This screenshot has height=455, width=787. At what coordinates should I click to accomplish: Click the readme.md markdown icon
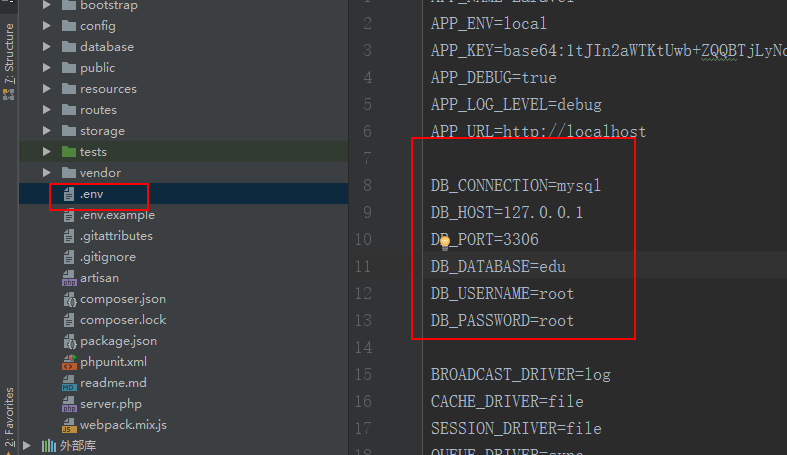tap(69, 383)
